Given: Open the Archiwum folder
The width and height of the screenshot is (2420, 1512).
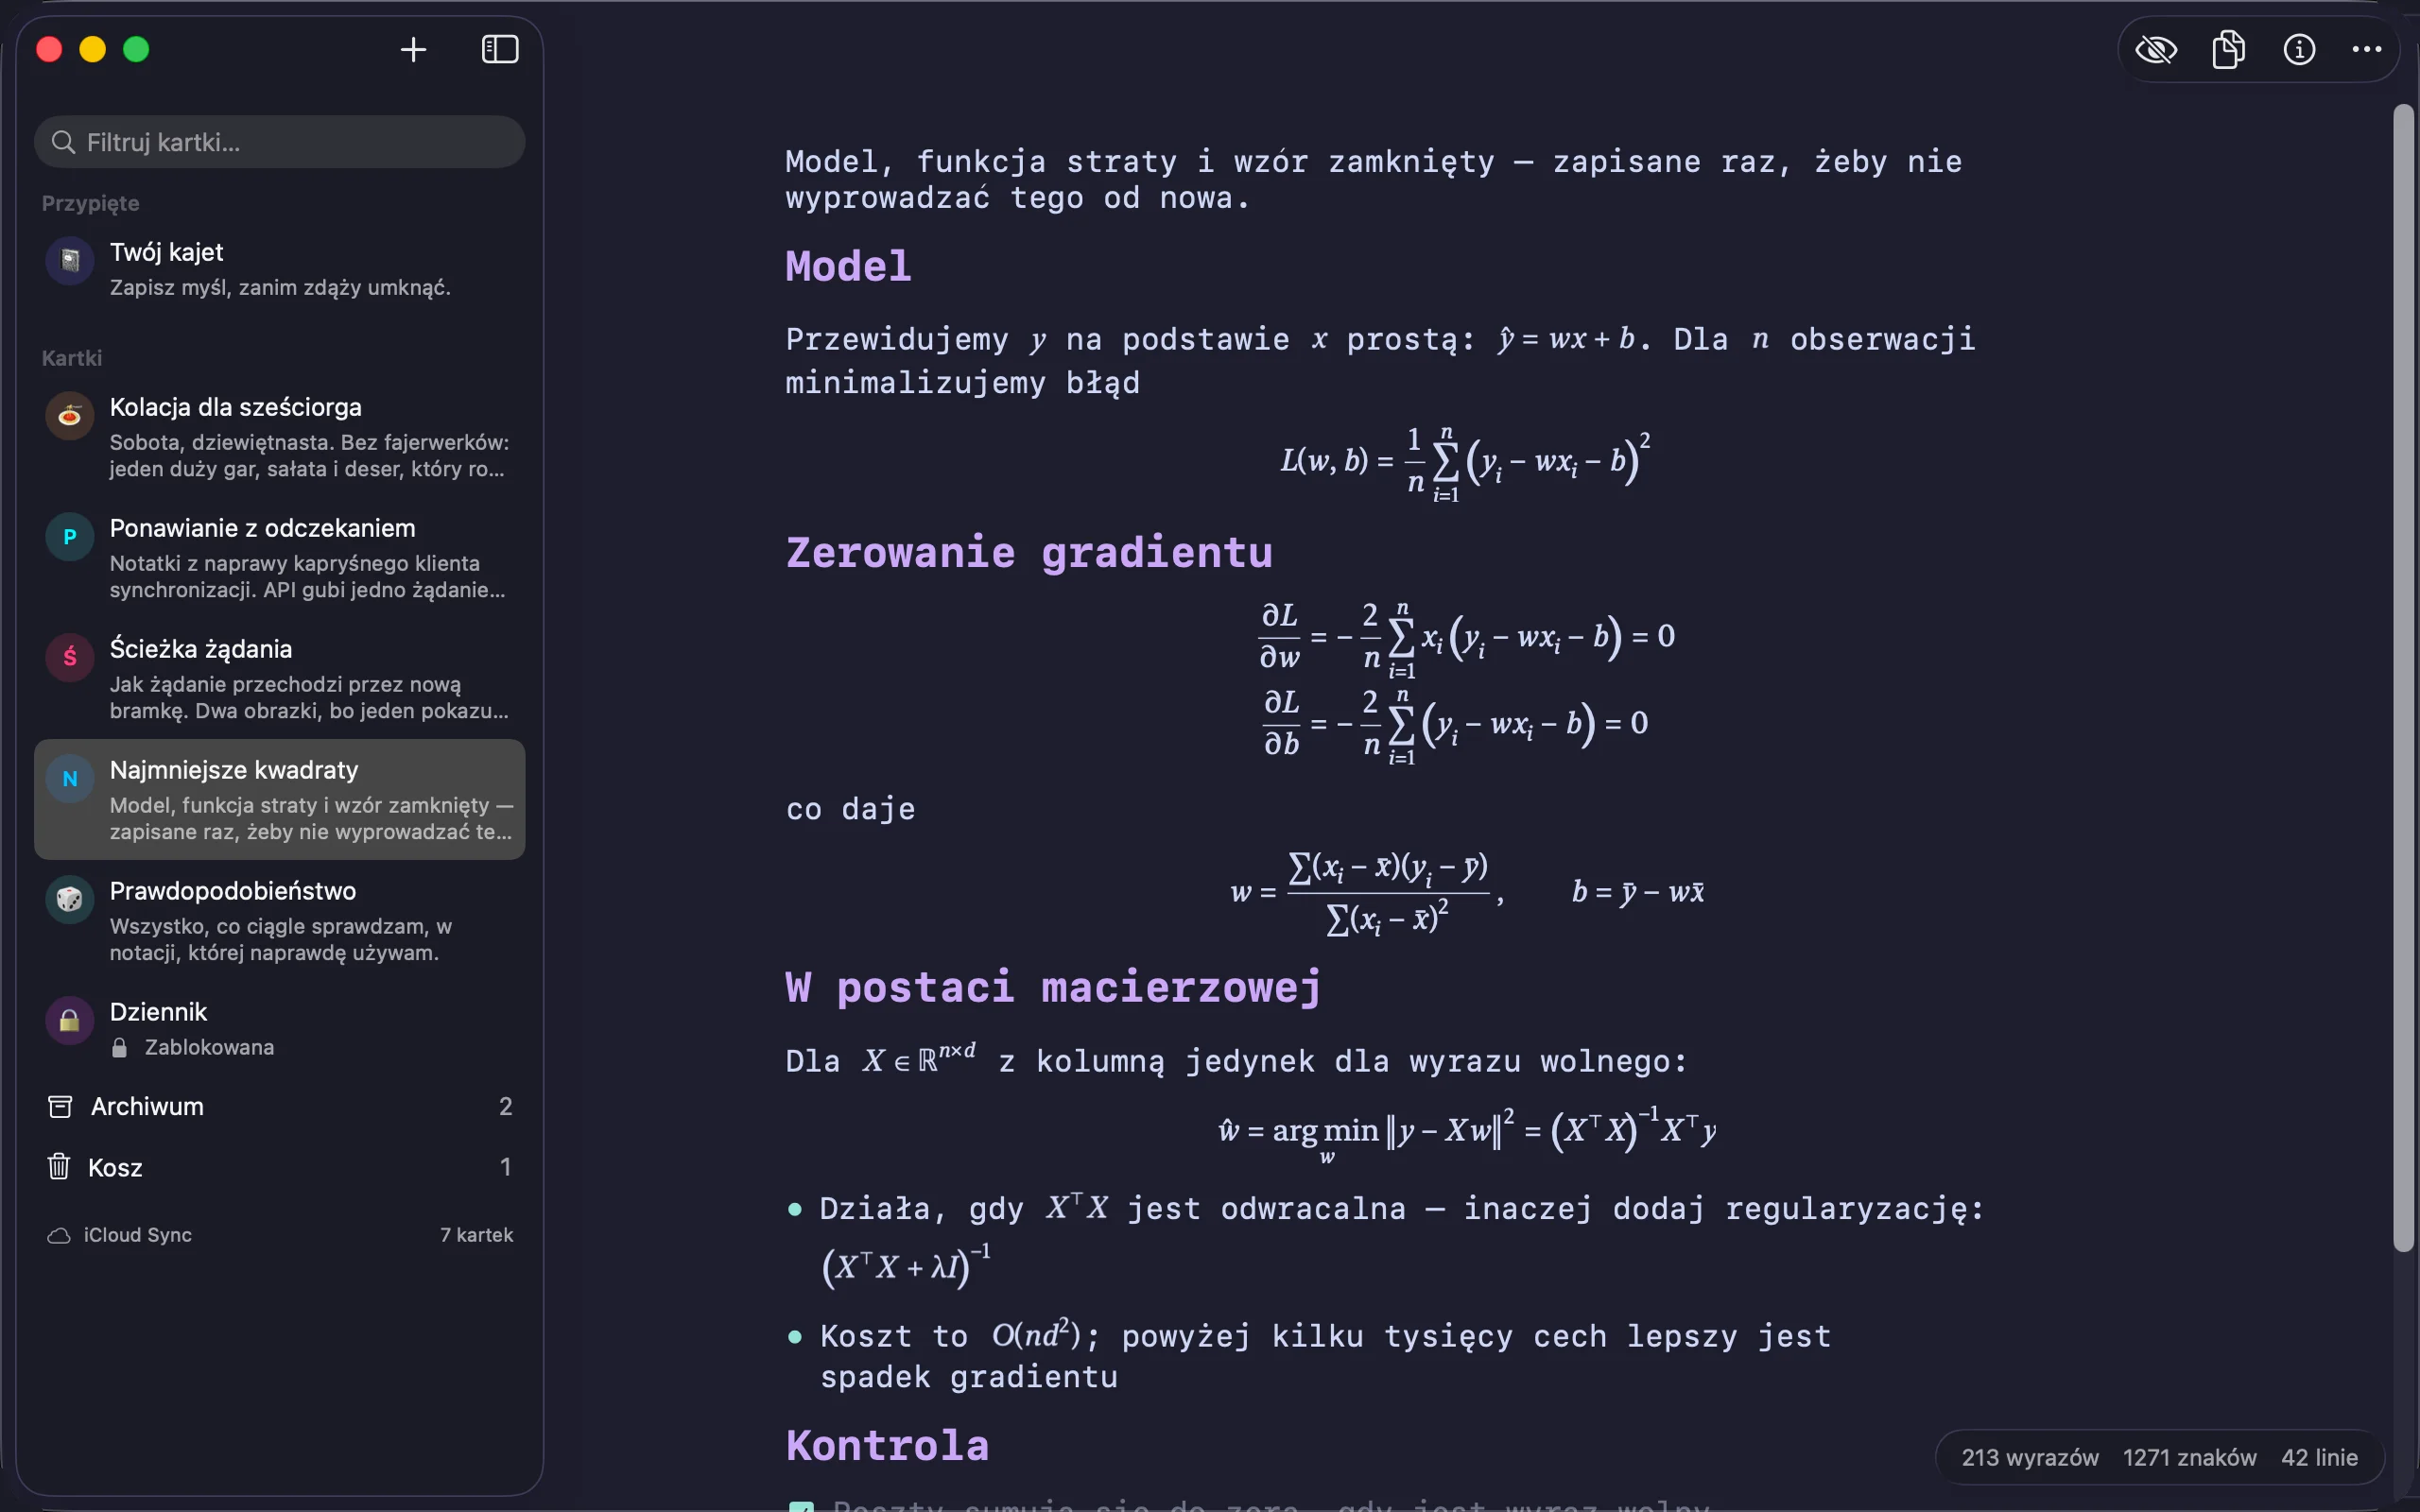Looking at the screenshot, I should 279,1106.
